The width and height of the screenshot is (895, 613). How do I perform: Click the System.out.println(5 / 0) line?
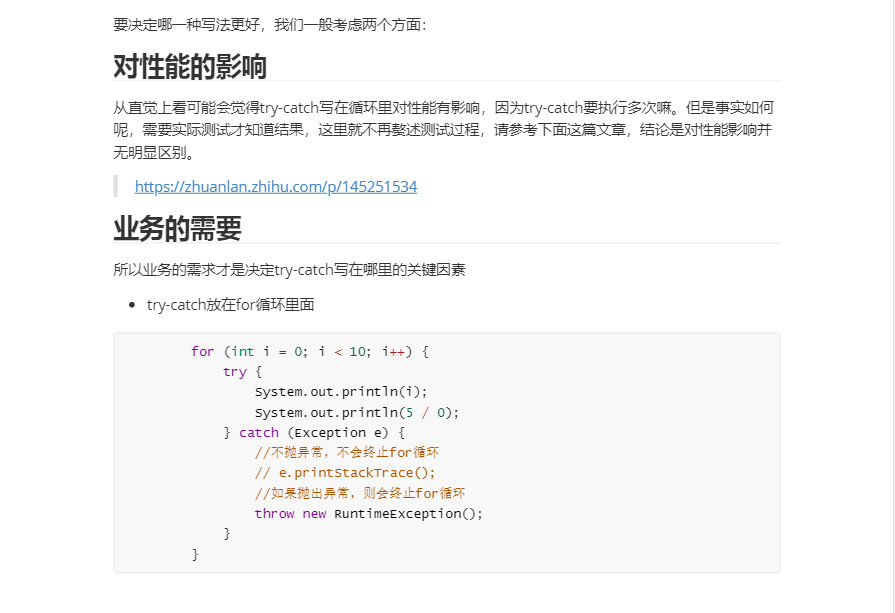(356, 412)
